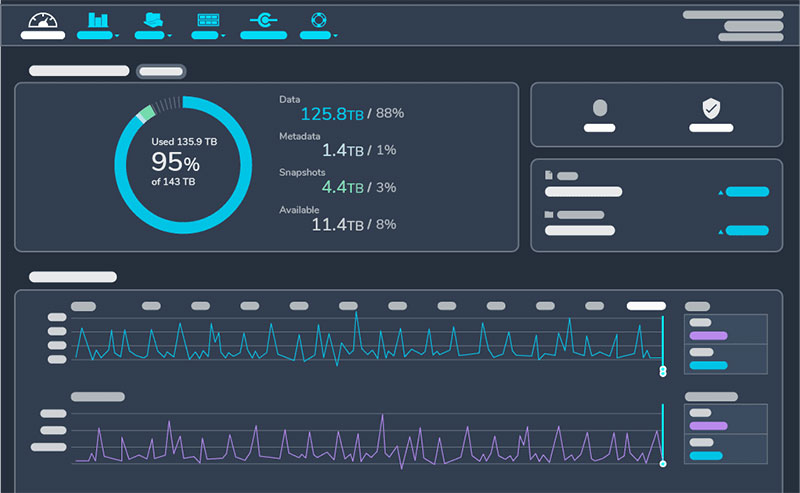Viewport: 800px width, 493px height.
Task: Click the grid cluster icon in navbar
Action: click(208, 20)
